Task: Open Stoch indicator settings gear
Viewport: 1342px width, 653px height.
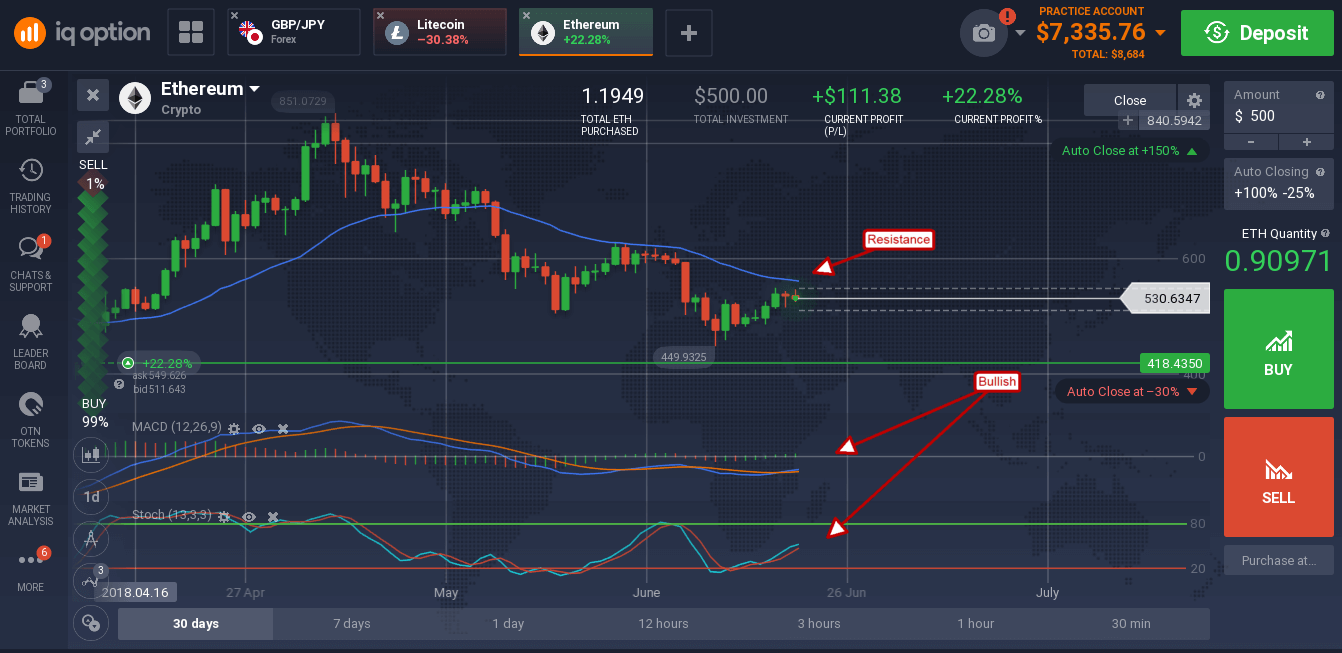Action: [224, 516]
